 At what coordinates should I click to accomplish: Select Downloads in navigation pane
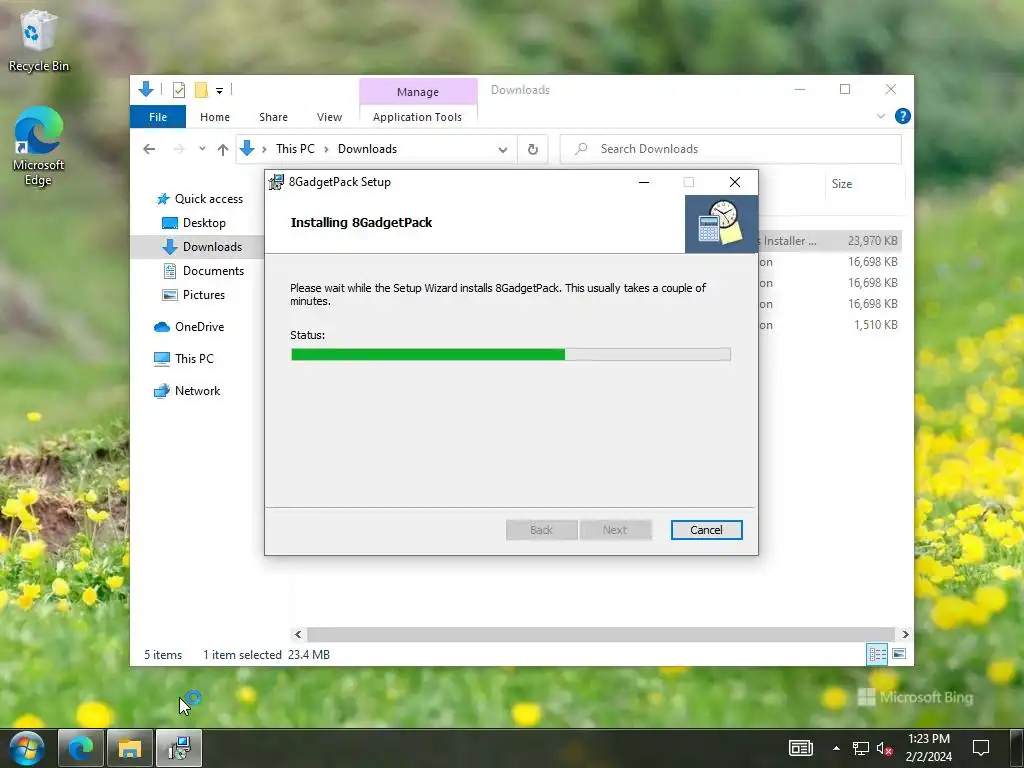pos(202,246)
